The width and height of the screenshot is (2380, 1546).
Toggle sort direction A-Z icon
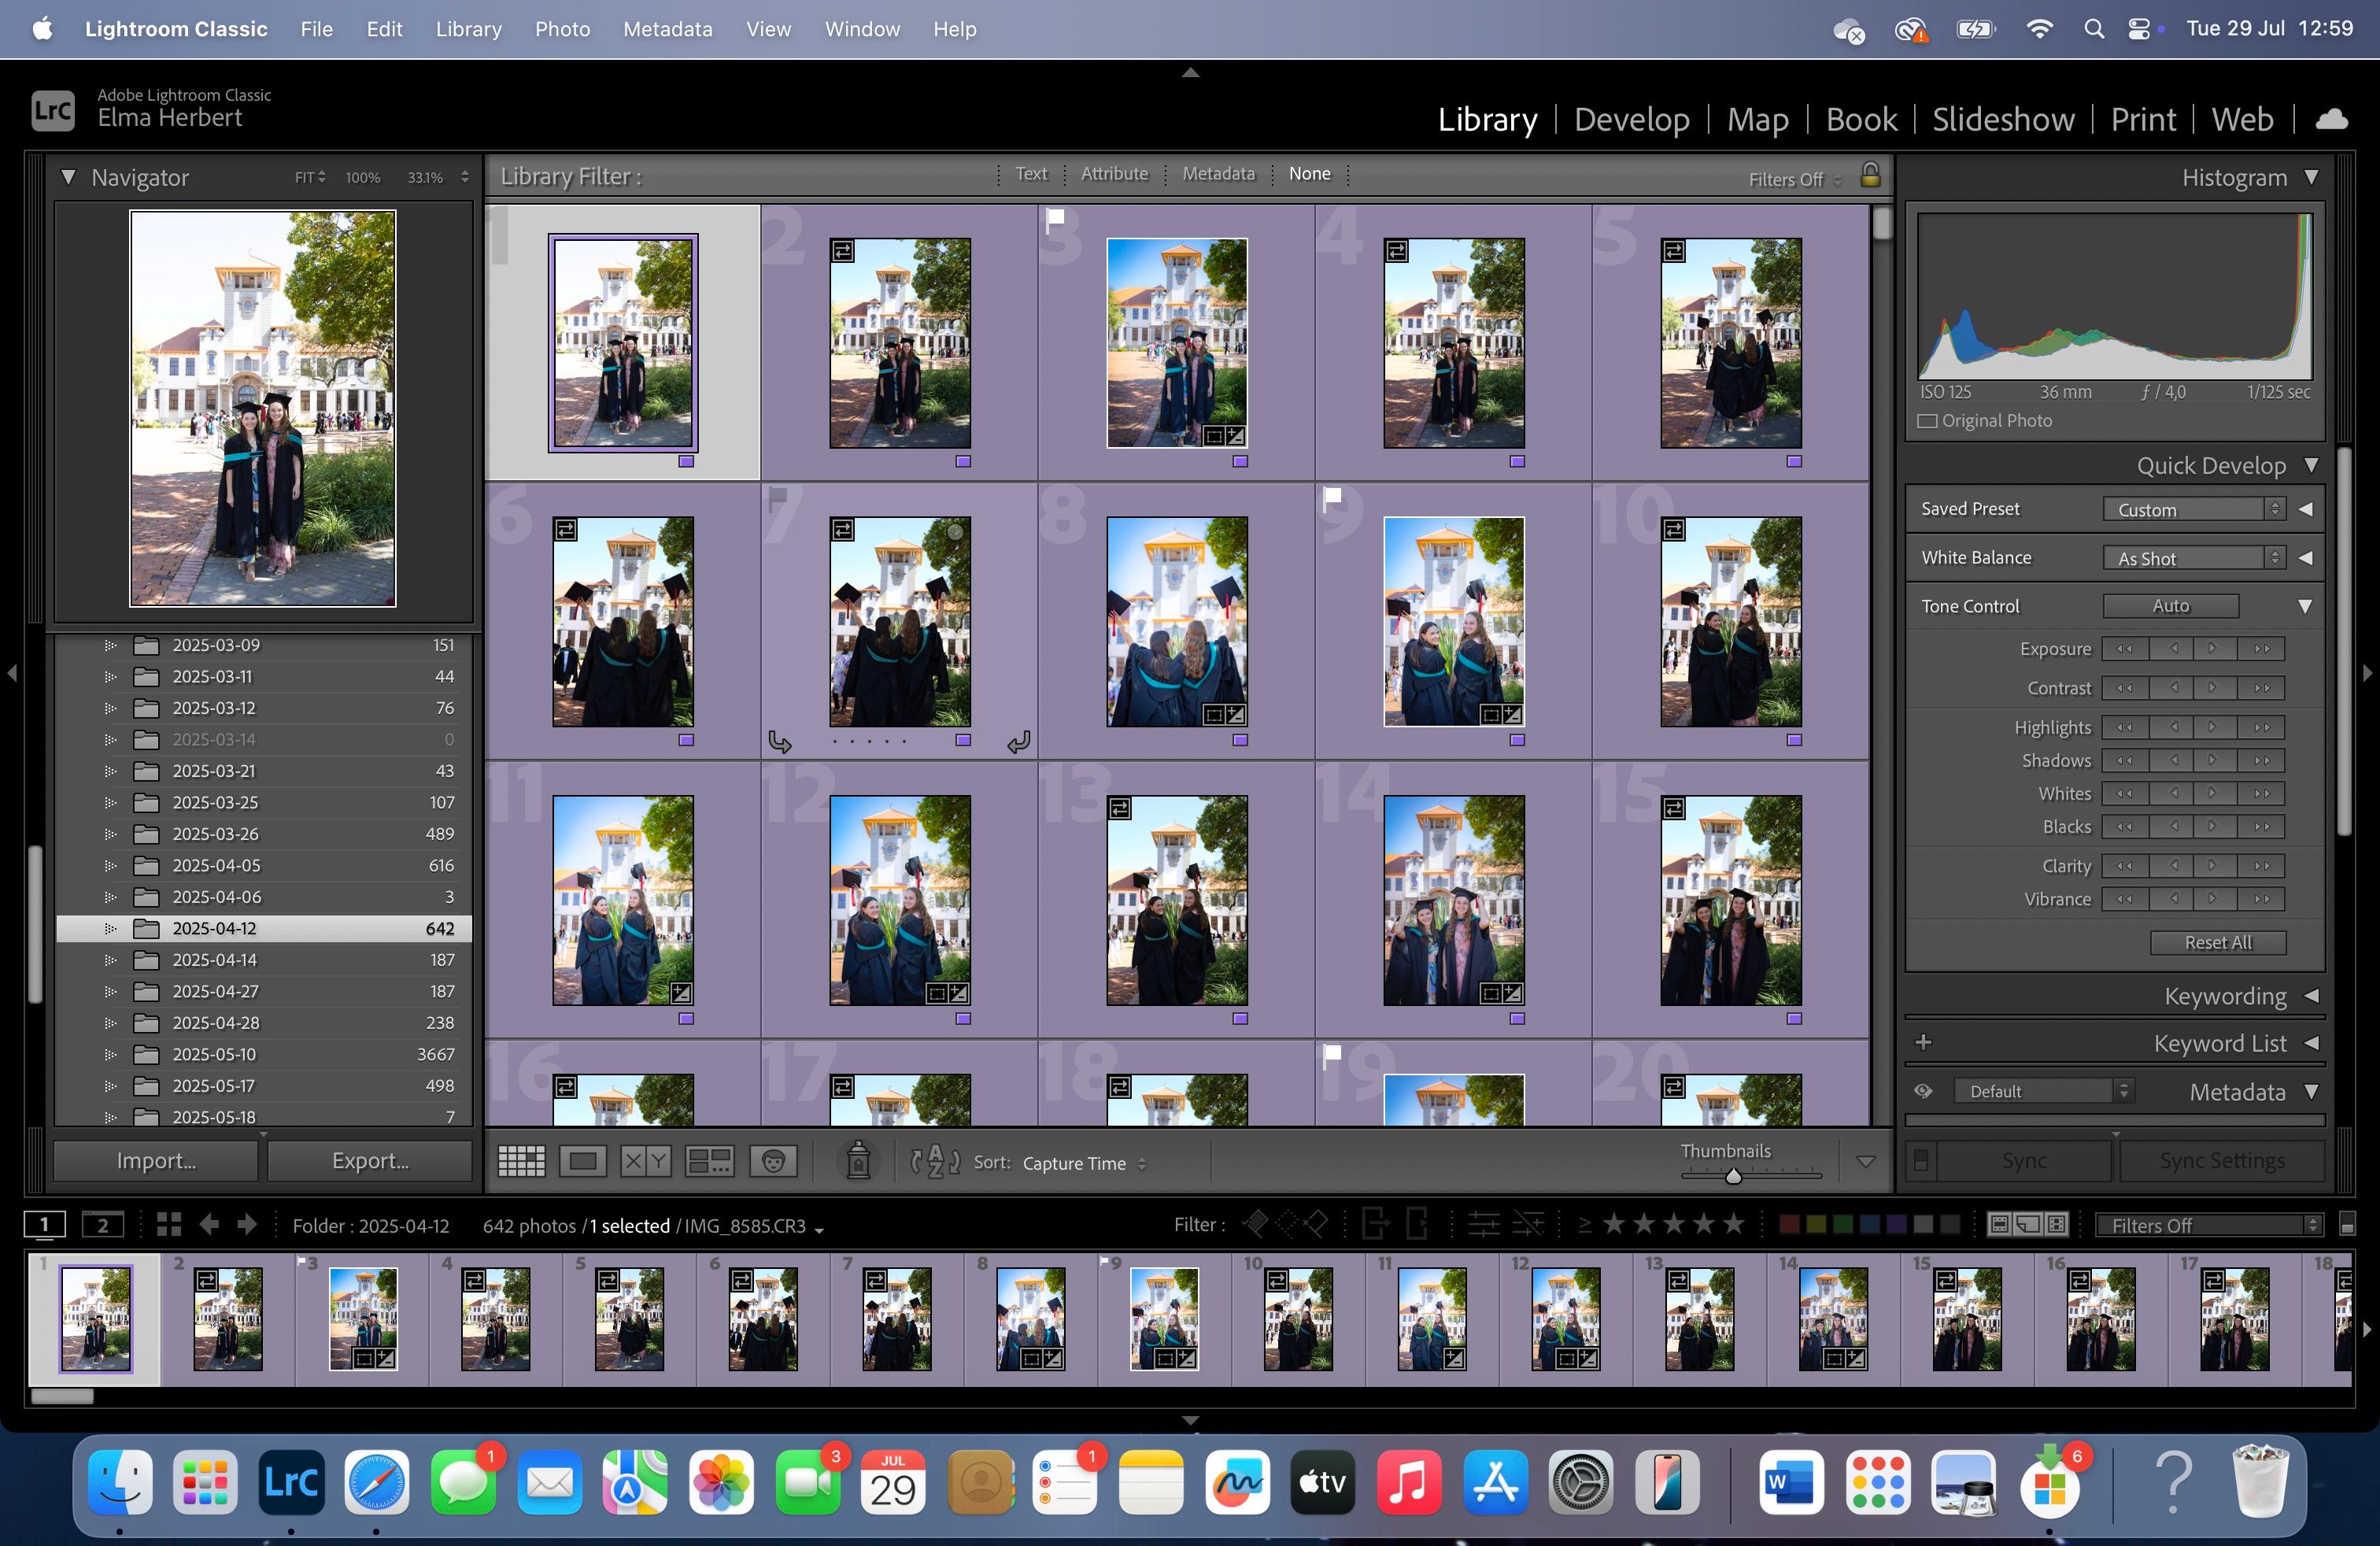pos(936,1161)
